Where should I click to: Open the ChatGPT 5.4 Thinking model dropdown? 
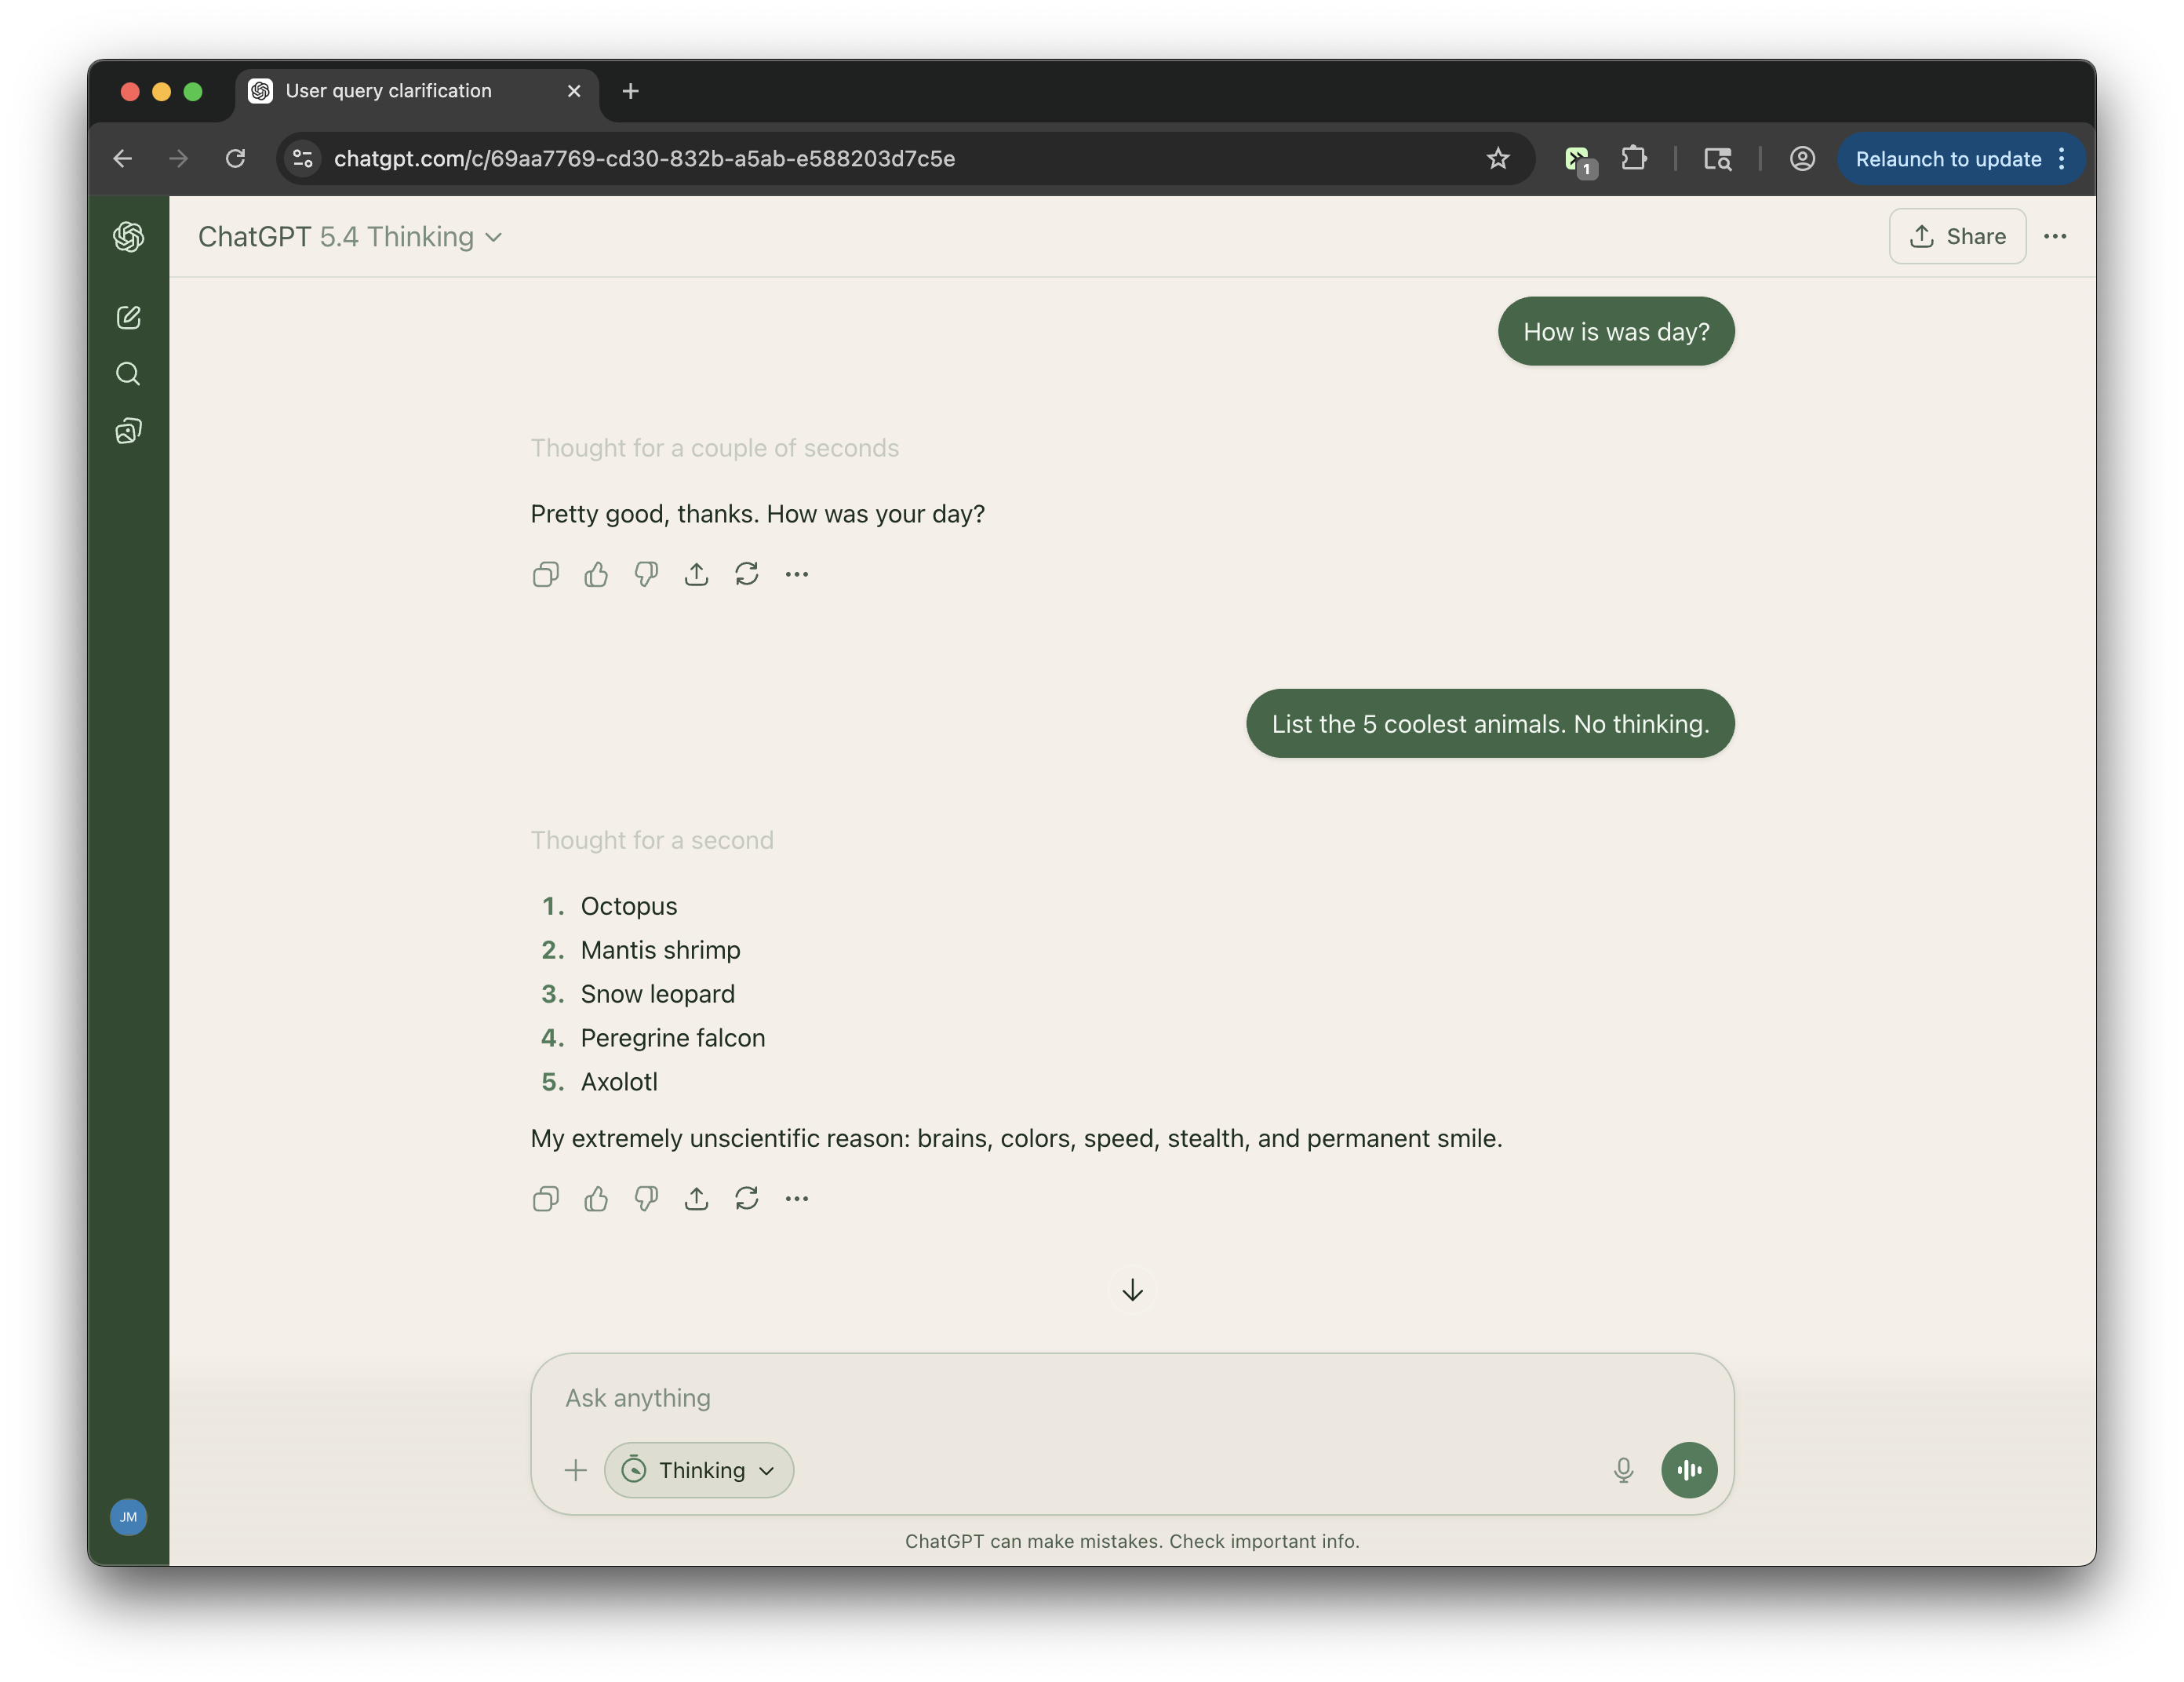pos(350,237)
